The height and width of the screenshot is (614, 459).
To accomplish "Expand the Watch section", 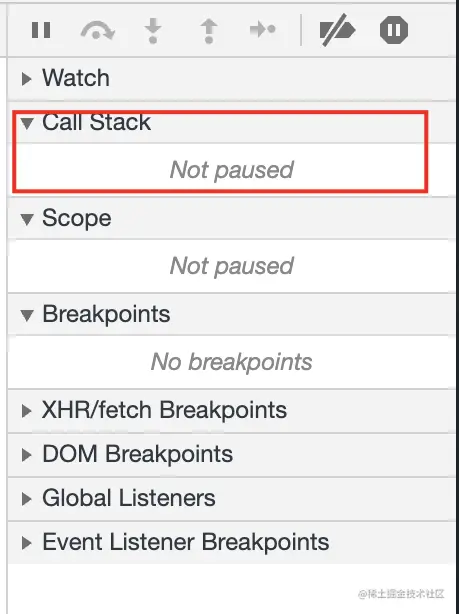I will pyautogui.click(x=27, y=79).
